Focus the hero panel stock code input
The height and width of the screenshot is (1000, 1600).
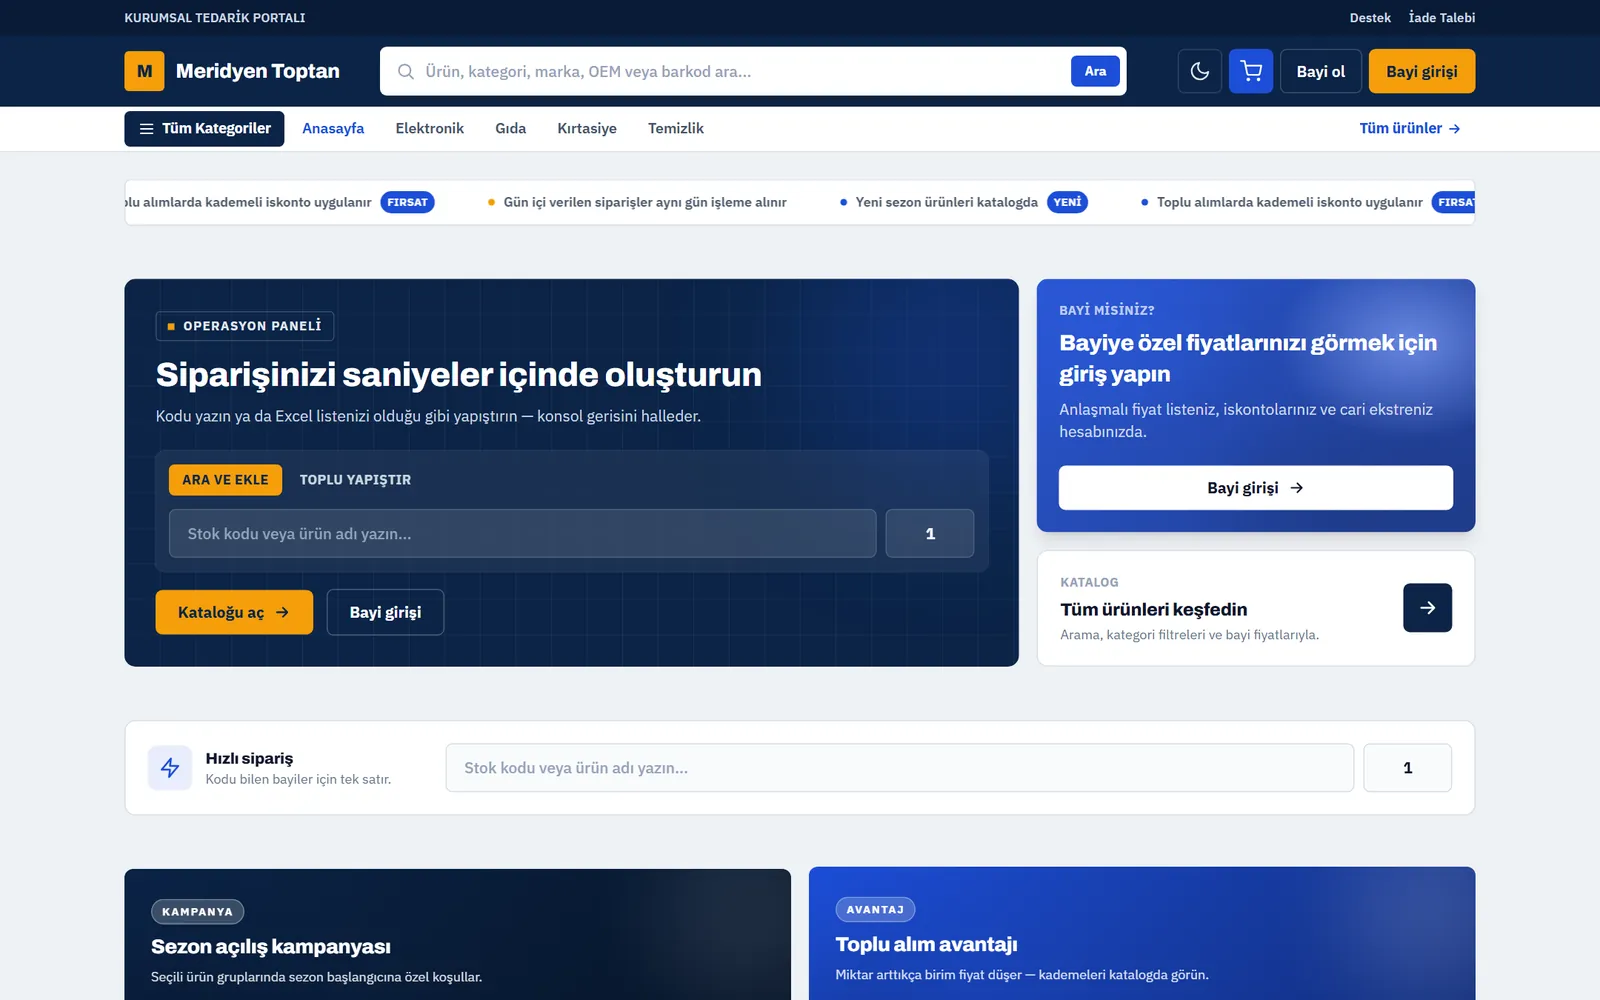(522, 533)
